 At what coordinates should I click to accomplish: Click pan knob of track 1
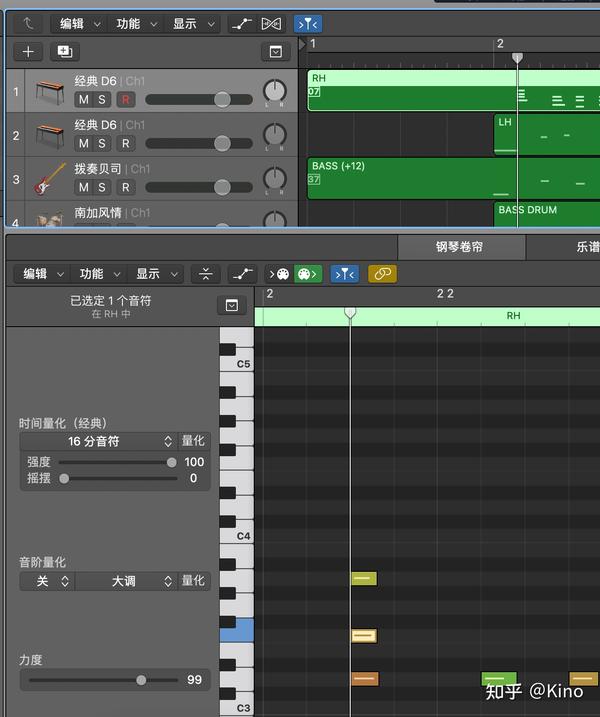[275, 91]
